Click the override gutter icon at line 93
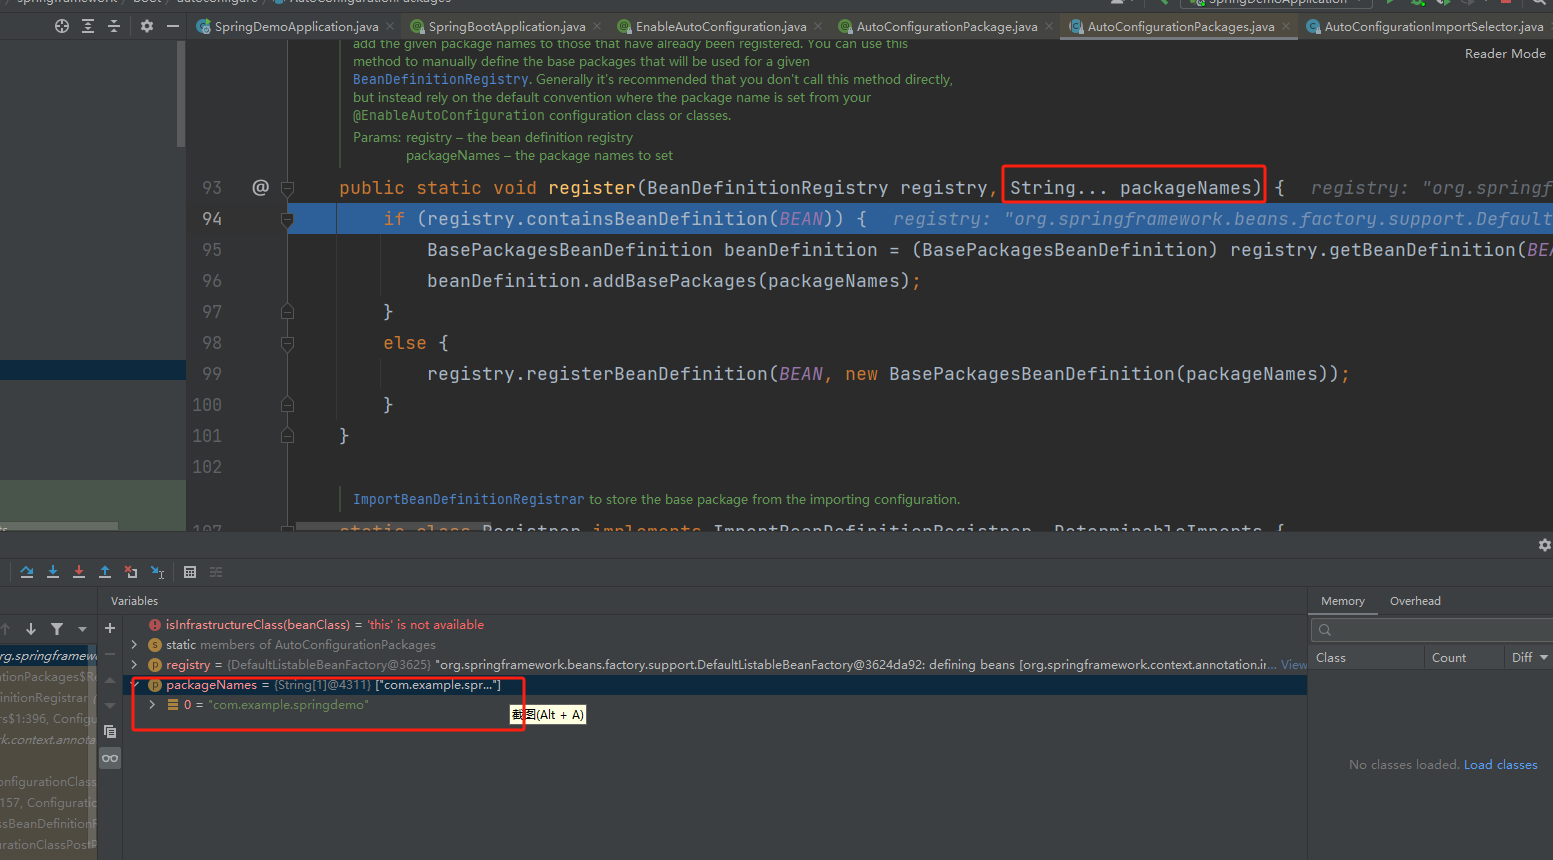Viewport: 1553px width, 860px height. [260, 187]
